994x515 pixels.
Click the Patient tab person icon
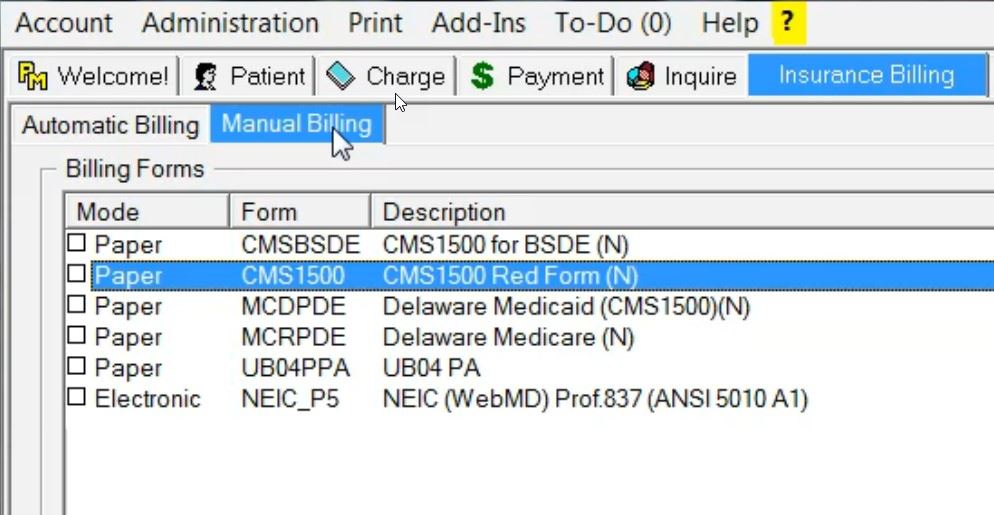(x=207, y=76)
